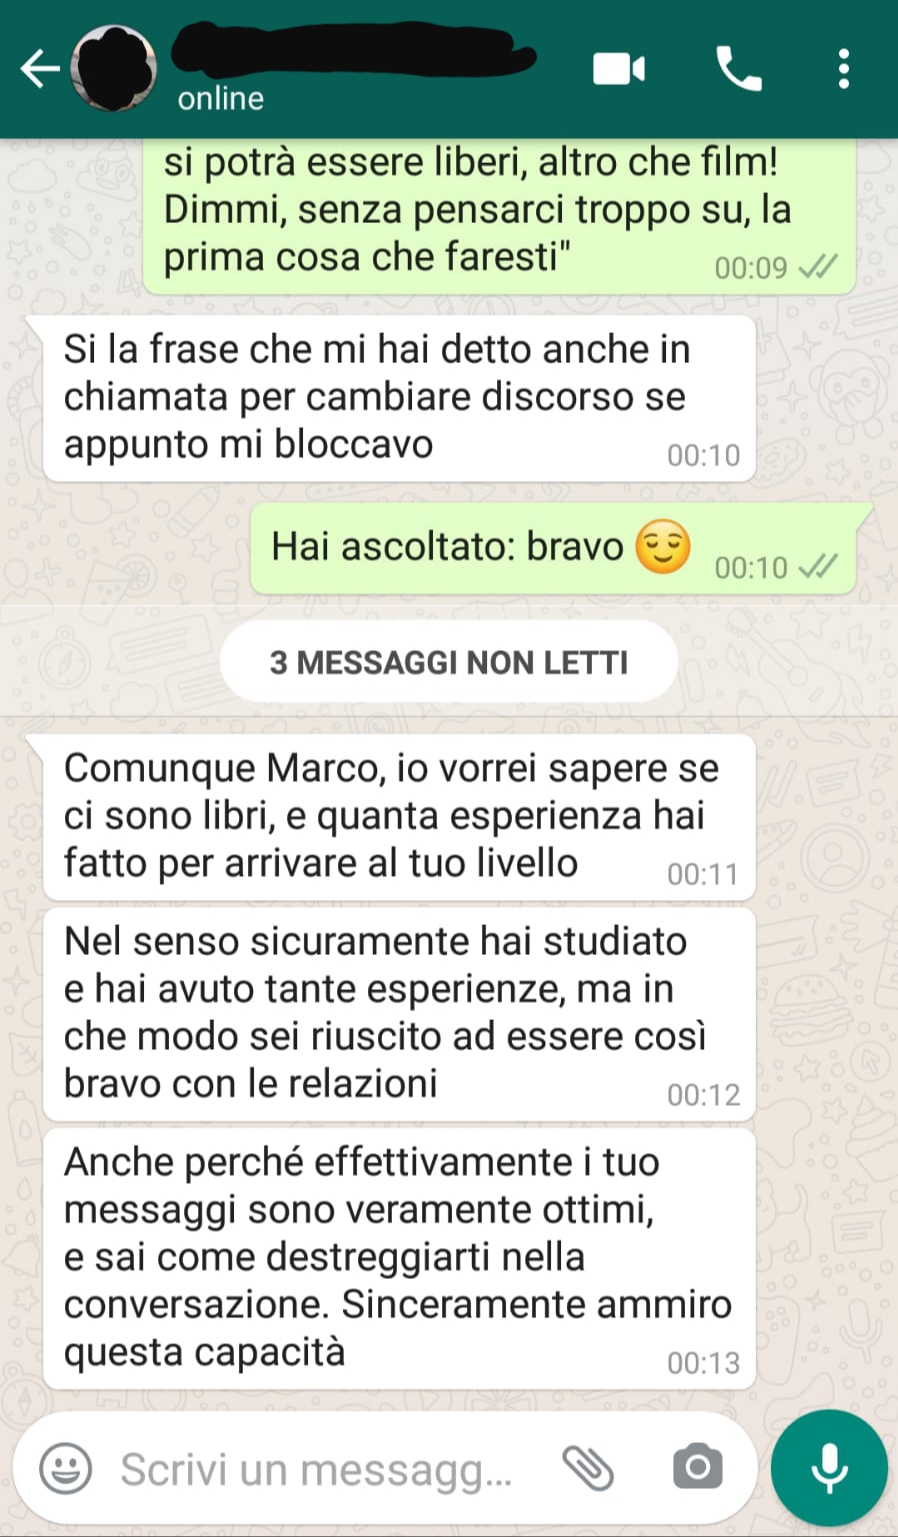Tap the '3 MESSAGGI NON LETTI' banner
The height and width of the screenshot is (1537, 898).
point(449,662)
